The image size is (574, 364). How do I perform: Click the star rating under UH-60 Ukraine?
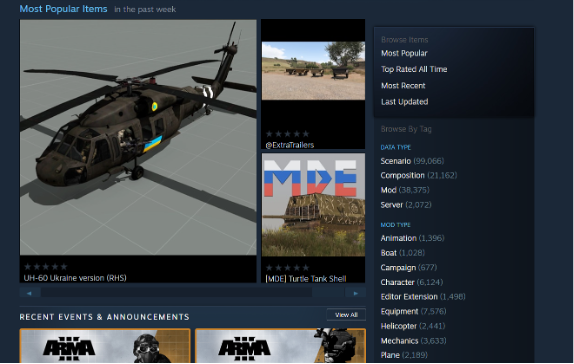pos(46,267)
